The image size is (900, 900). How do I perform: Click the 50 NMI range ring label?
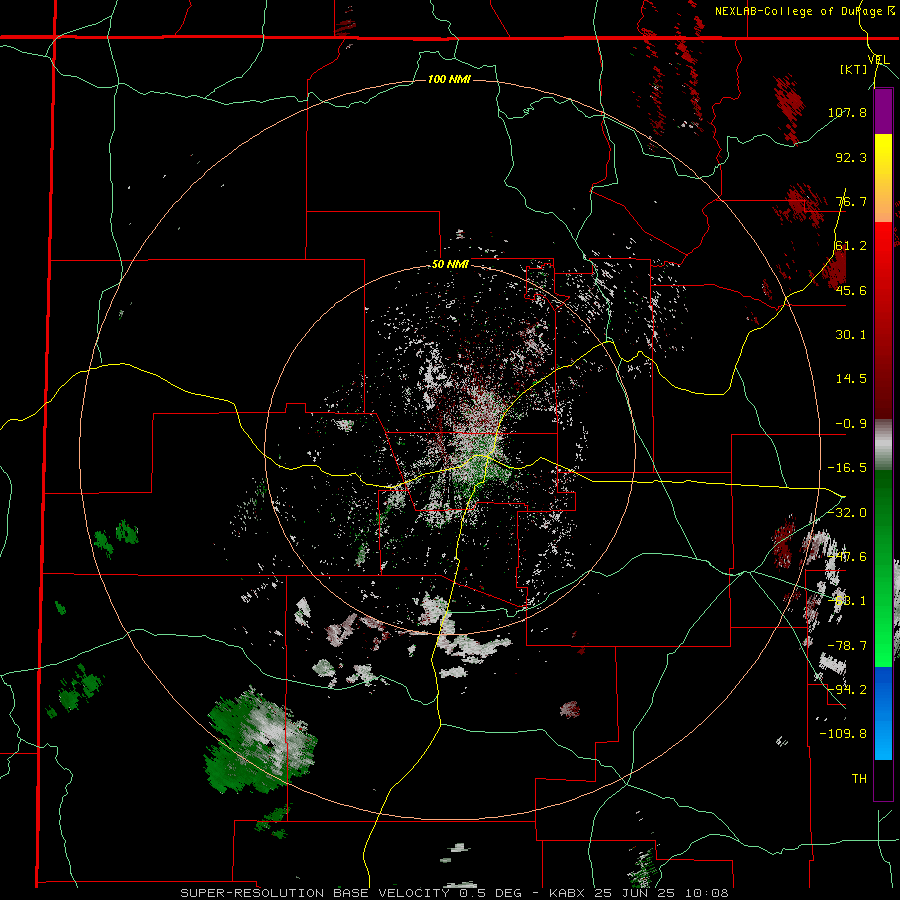click(x=451, y=265)
